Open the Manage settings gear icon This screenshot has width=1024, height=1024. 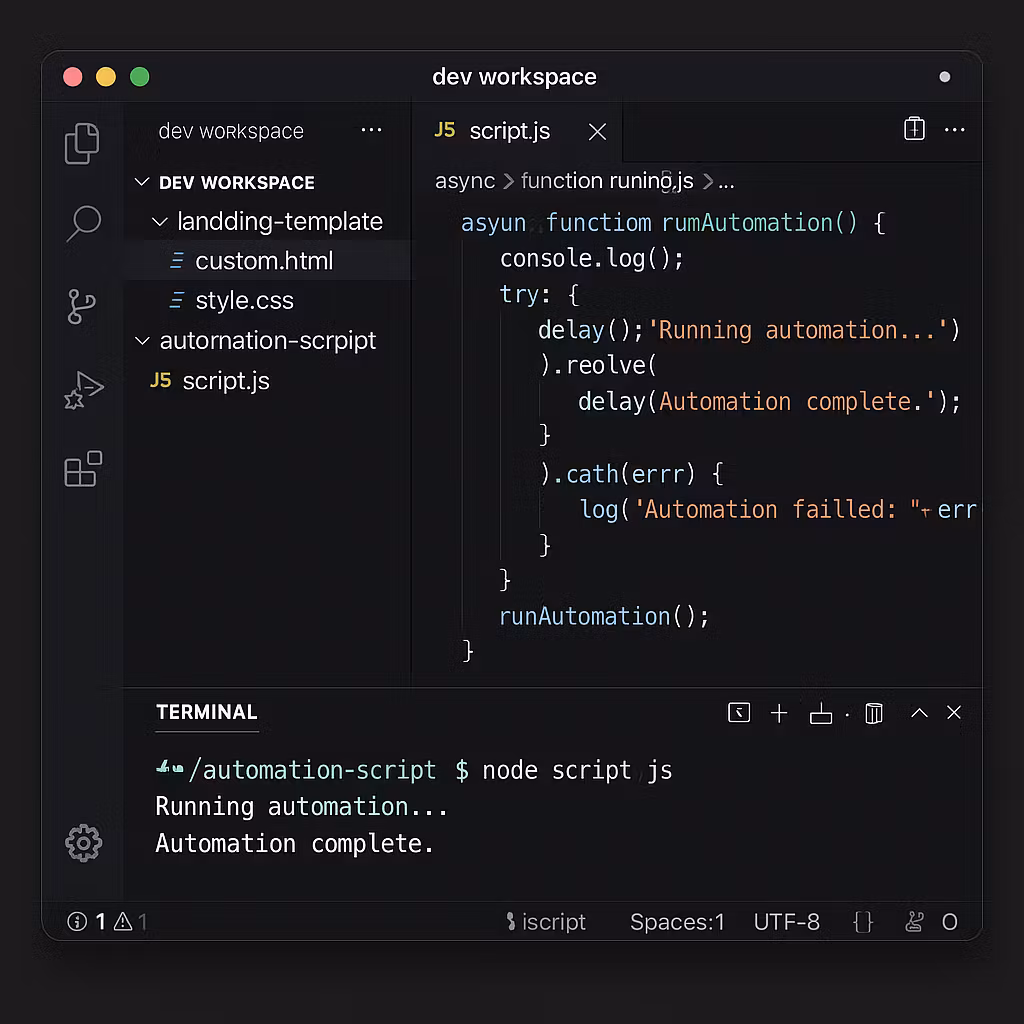pyautogui.click(x=83, y=843)
